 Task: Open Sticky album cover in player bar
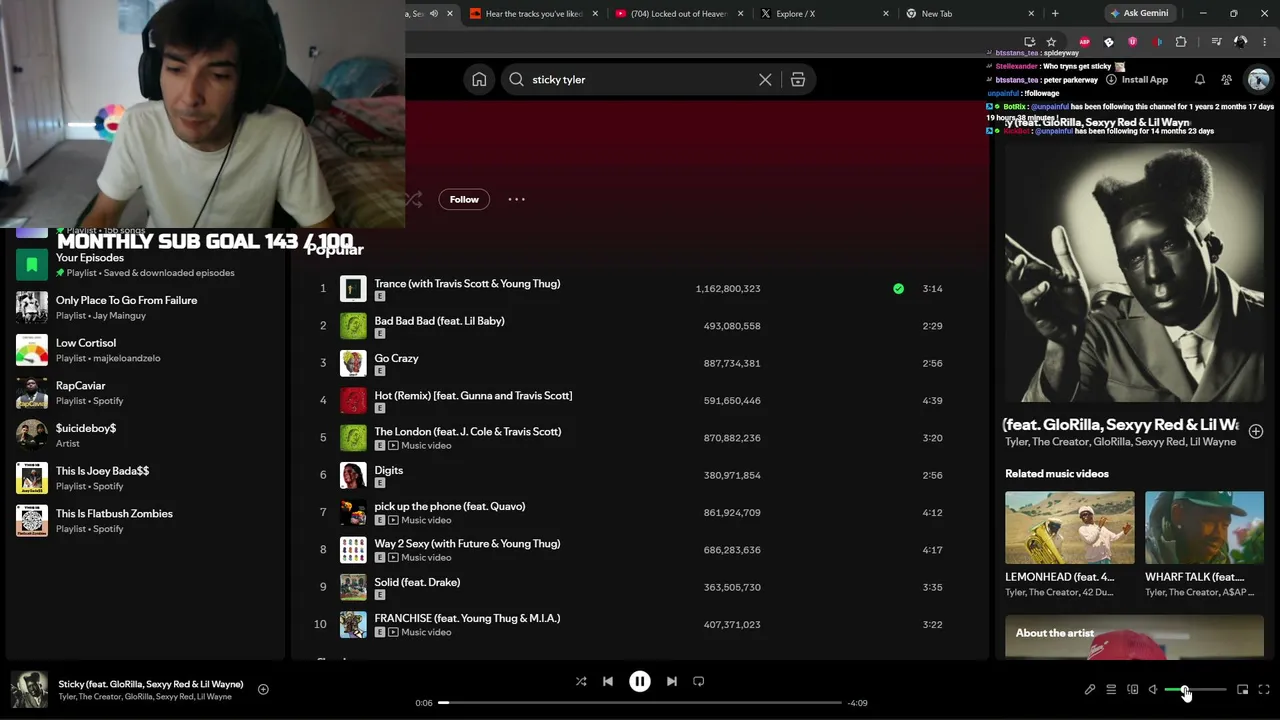coord(29,689)
